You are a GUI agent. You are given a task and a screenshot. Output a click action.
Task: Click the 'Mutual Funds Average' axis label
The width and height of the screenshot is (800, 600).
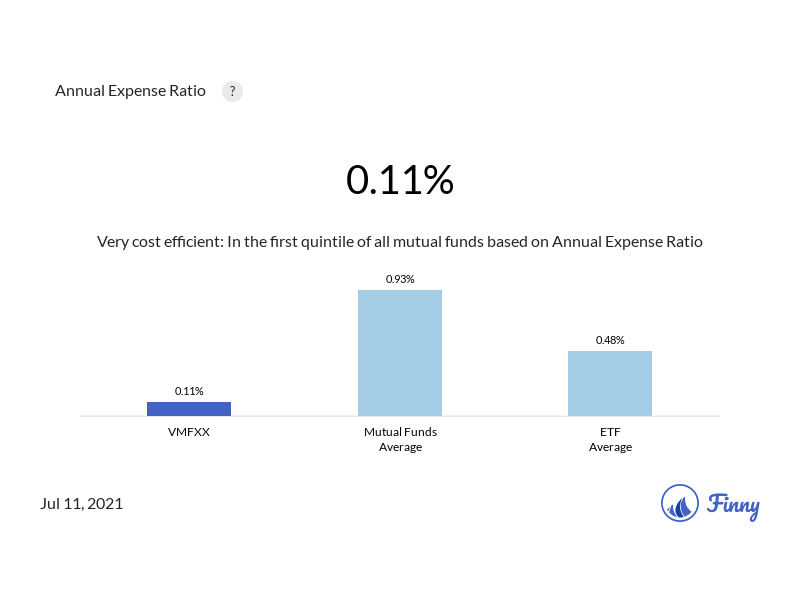(x=401, y=439)
